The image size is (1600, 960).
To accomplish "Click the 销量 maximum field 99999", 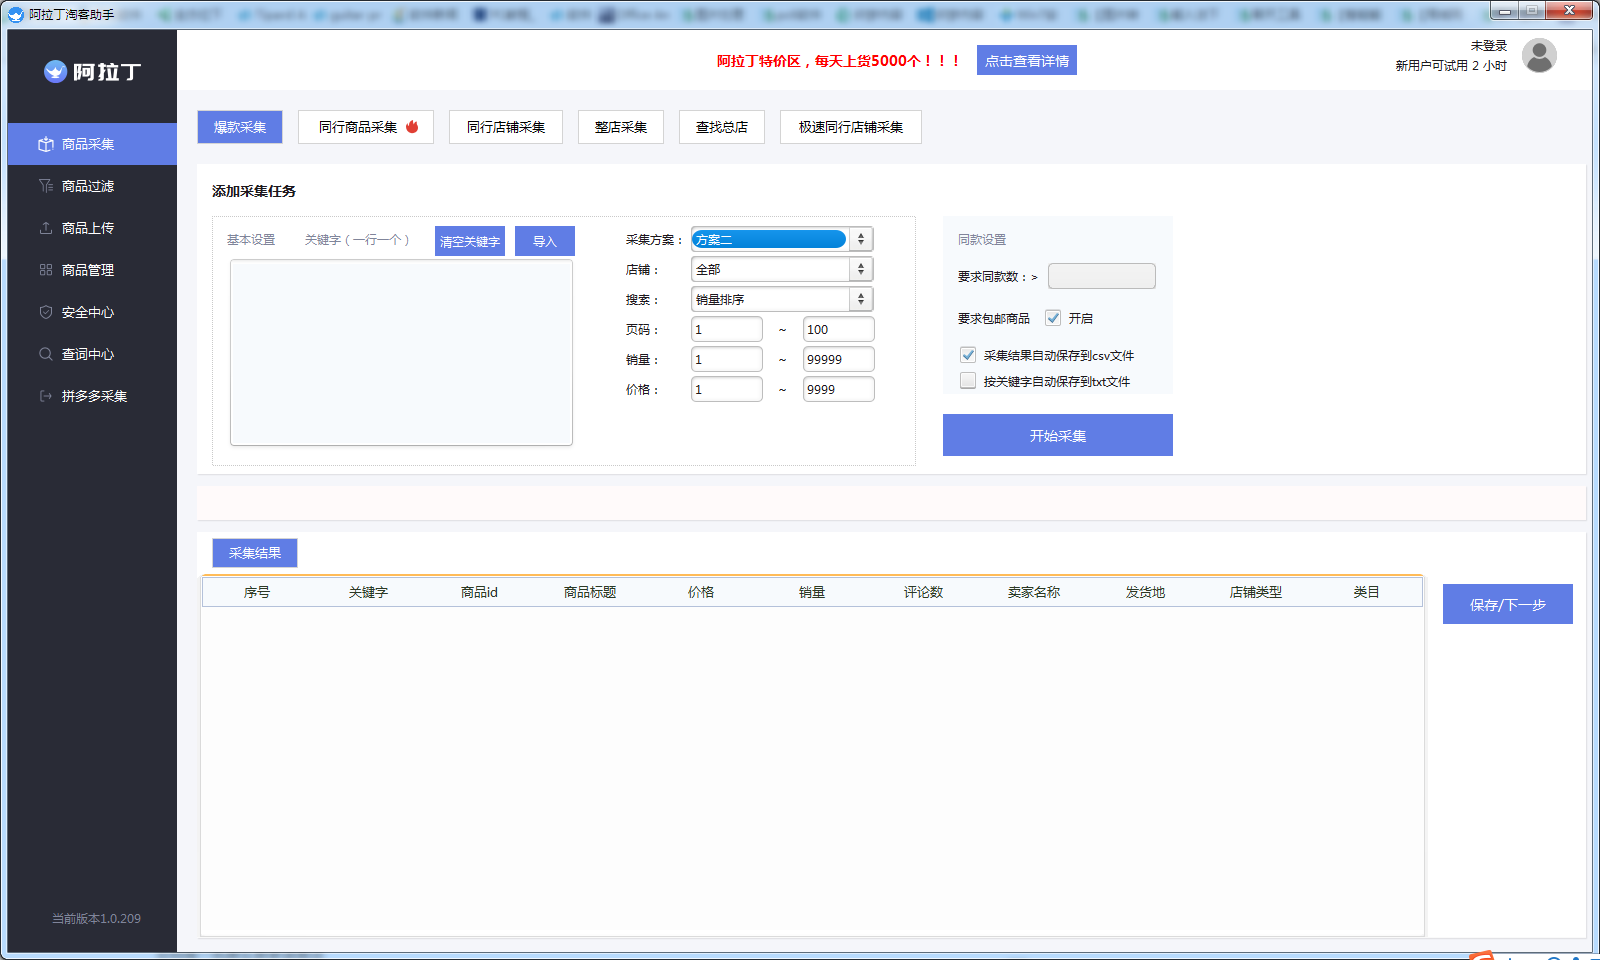I will tap(839, 359).
